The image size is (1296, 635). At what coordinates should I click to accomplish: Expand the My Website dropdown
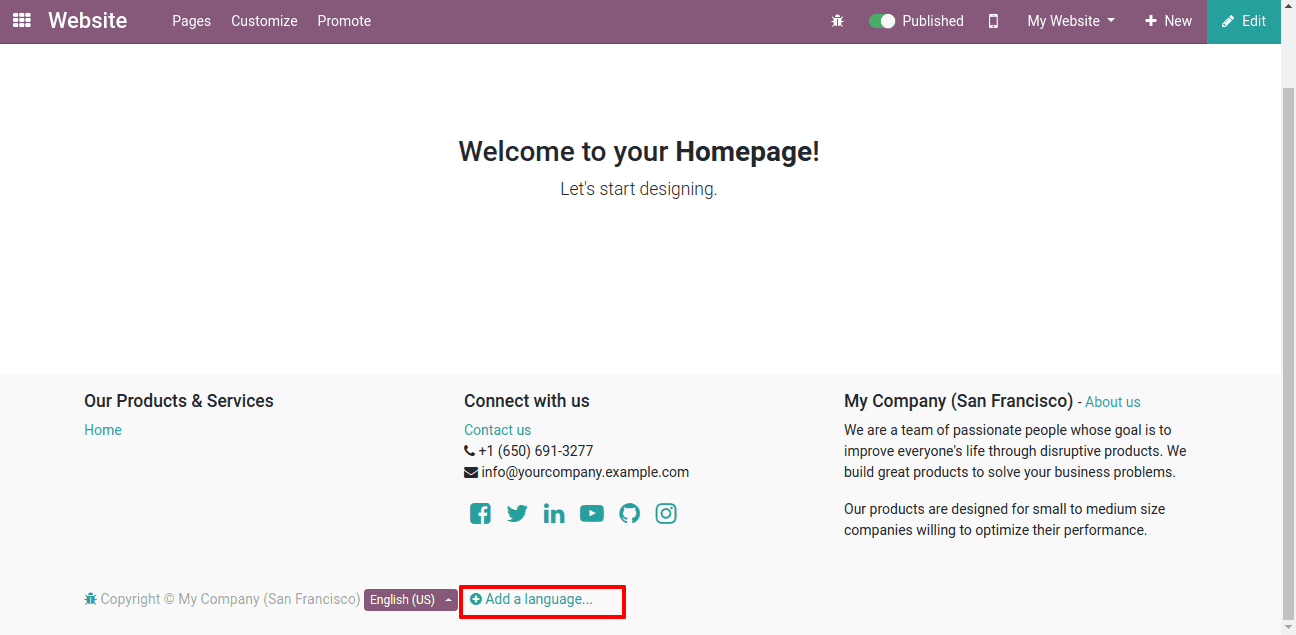[x=1071, y=21]
